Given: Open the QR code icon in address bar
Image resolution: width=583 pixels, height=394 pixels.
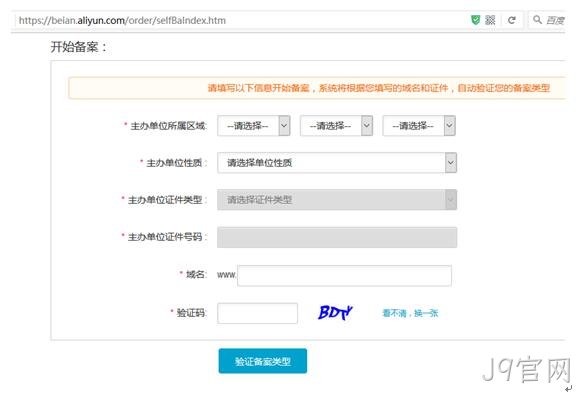Looking at the screenshot, I should click(x=490, y=20).
